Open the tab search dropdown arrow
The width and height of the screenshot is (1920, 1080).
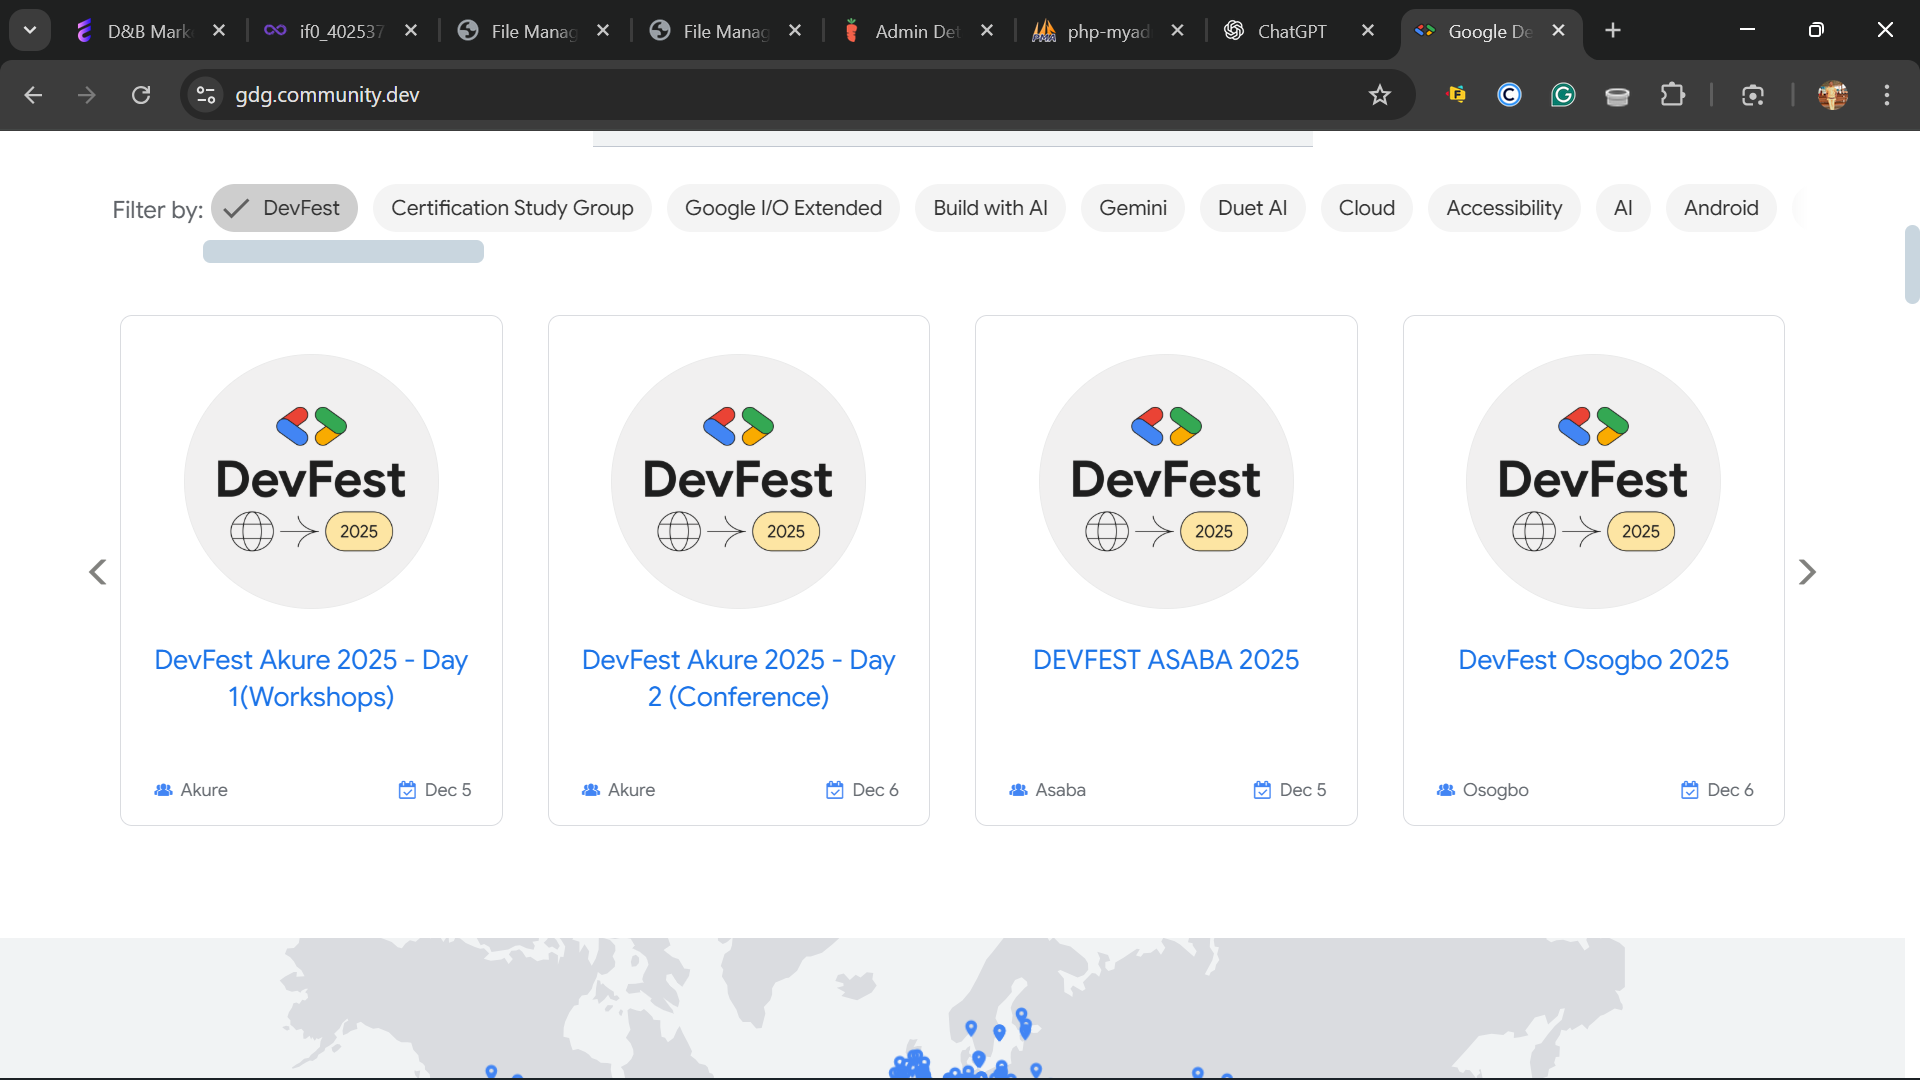click(30, 30)
